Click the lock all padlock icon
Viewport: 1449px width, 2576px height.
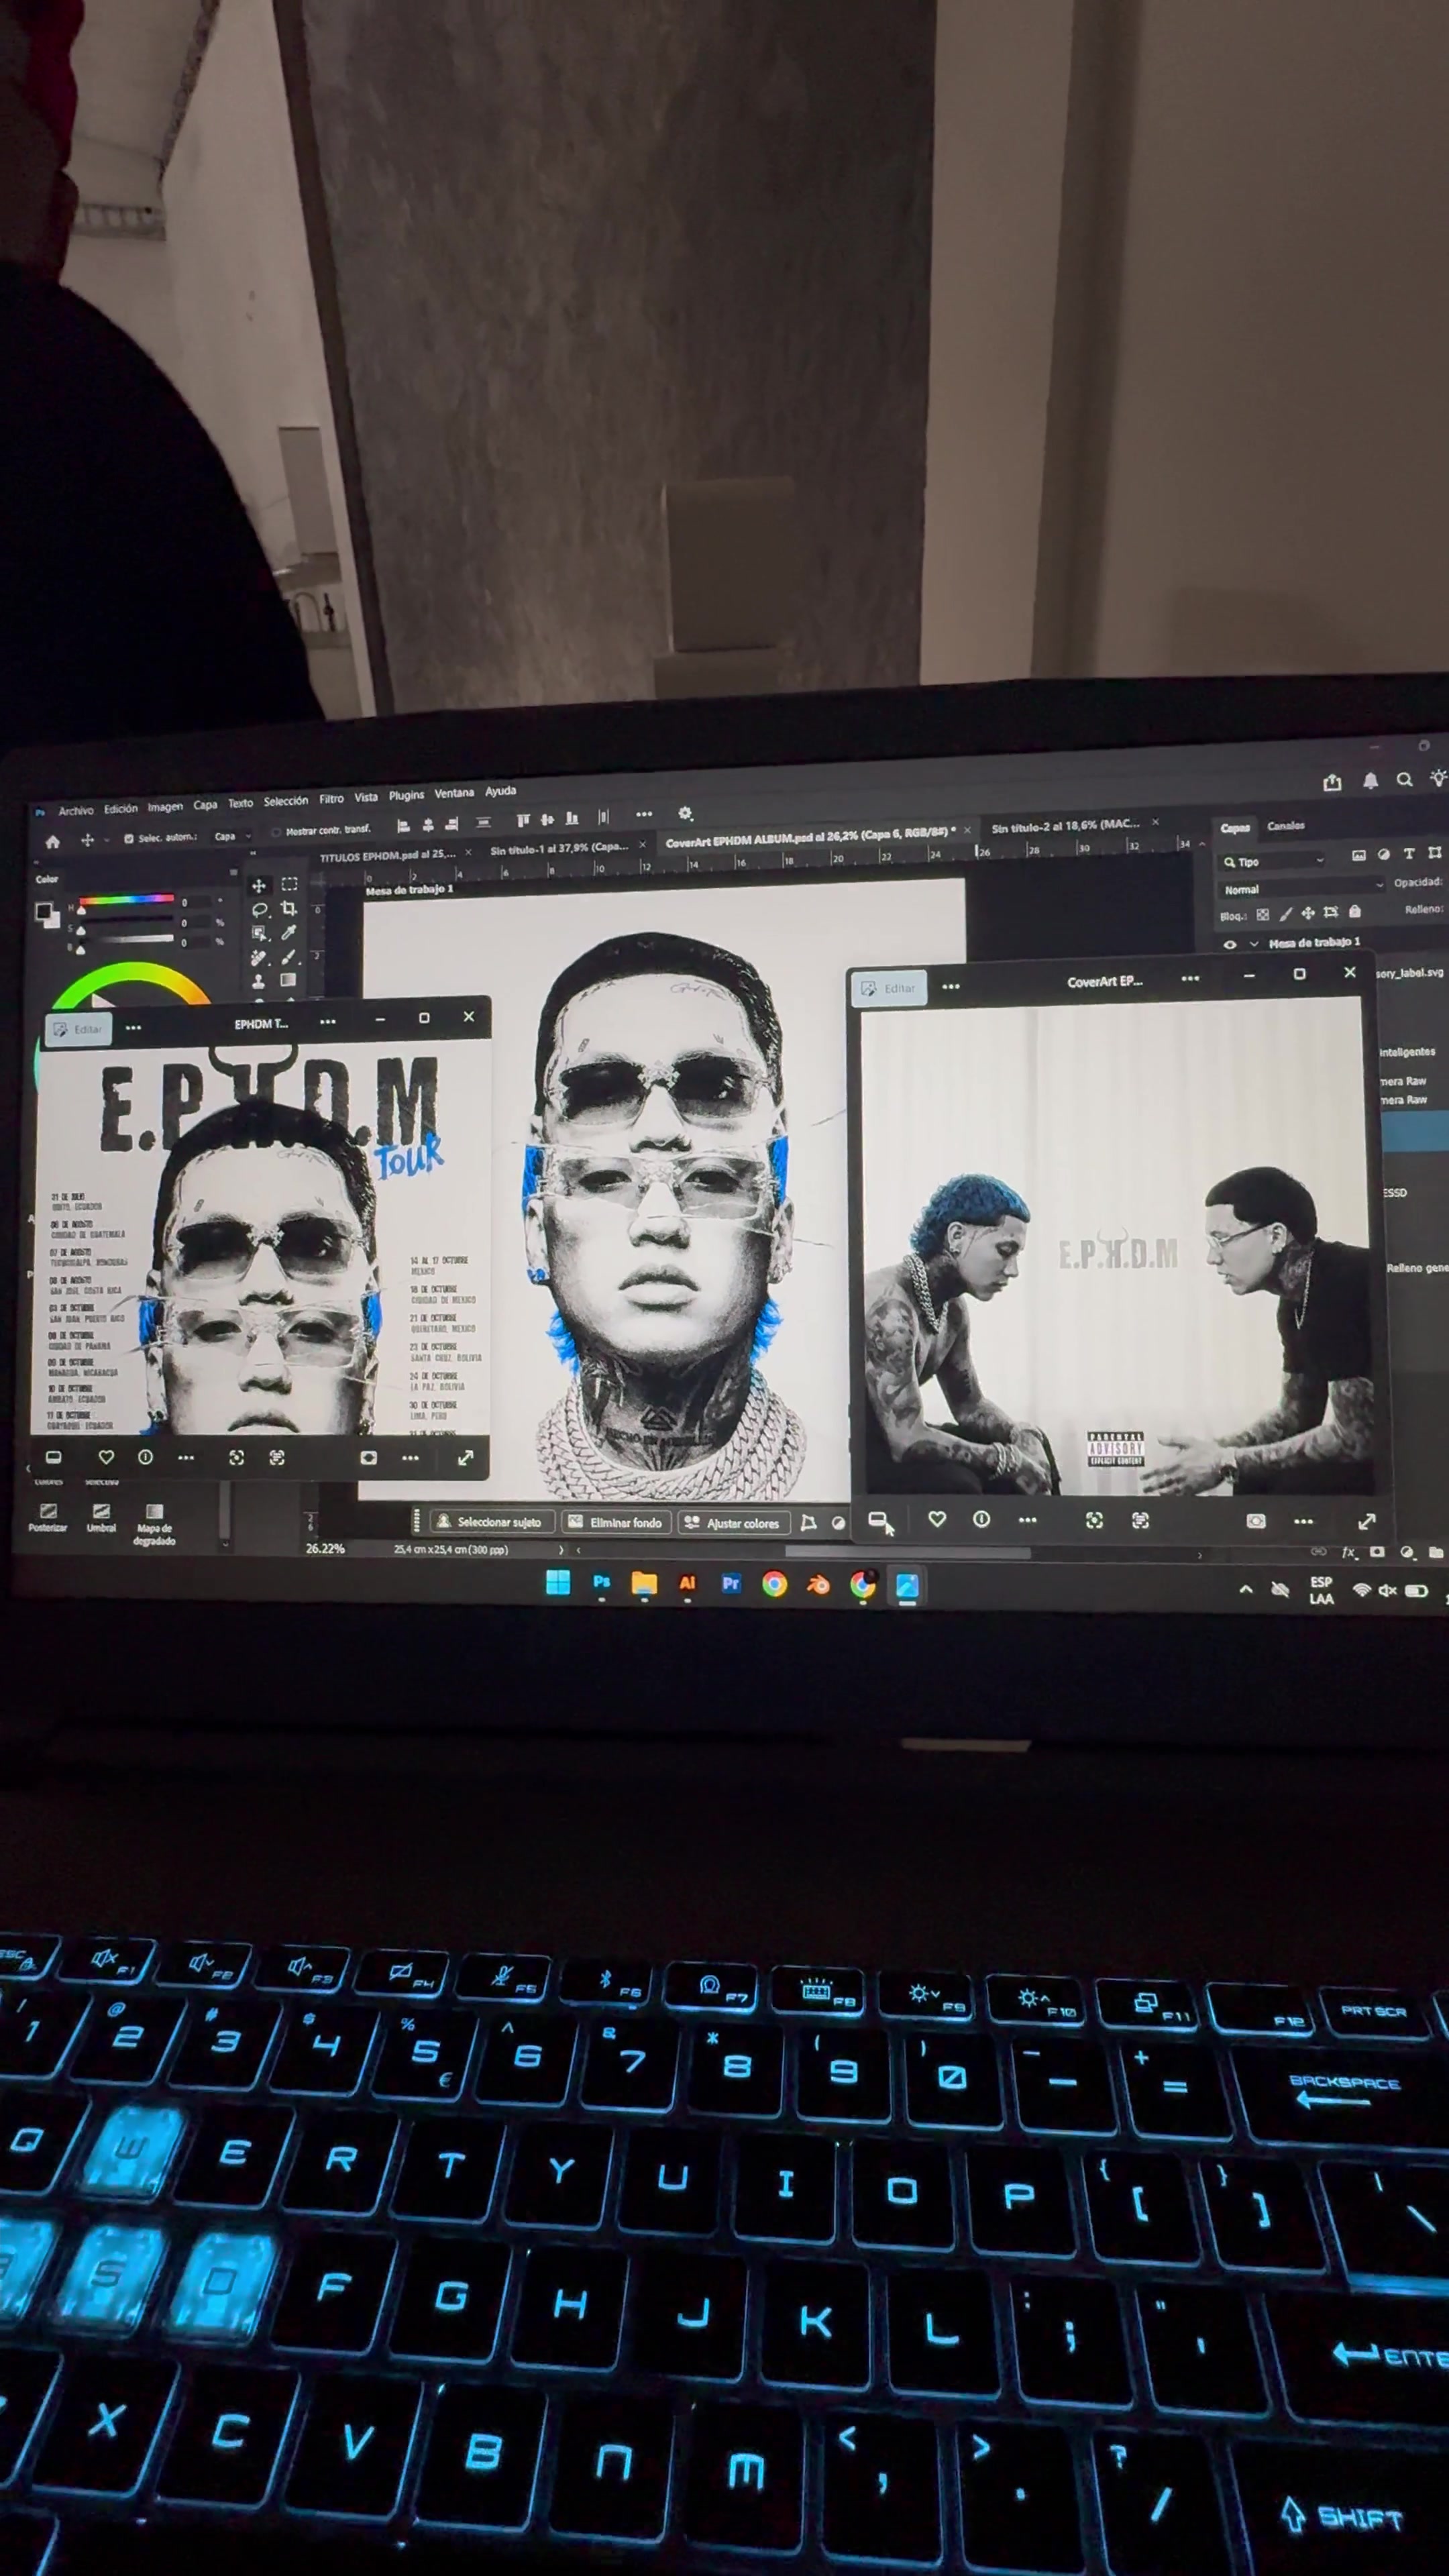point(1355,911)
